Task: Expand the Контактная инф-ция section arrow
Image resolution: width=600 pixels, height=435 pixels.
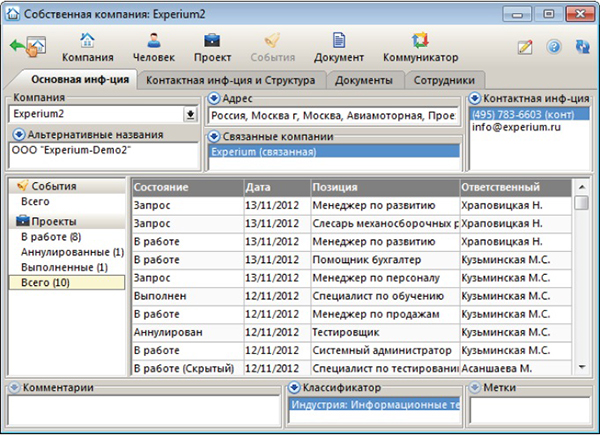Action: click(474, 98)
